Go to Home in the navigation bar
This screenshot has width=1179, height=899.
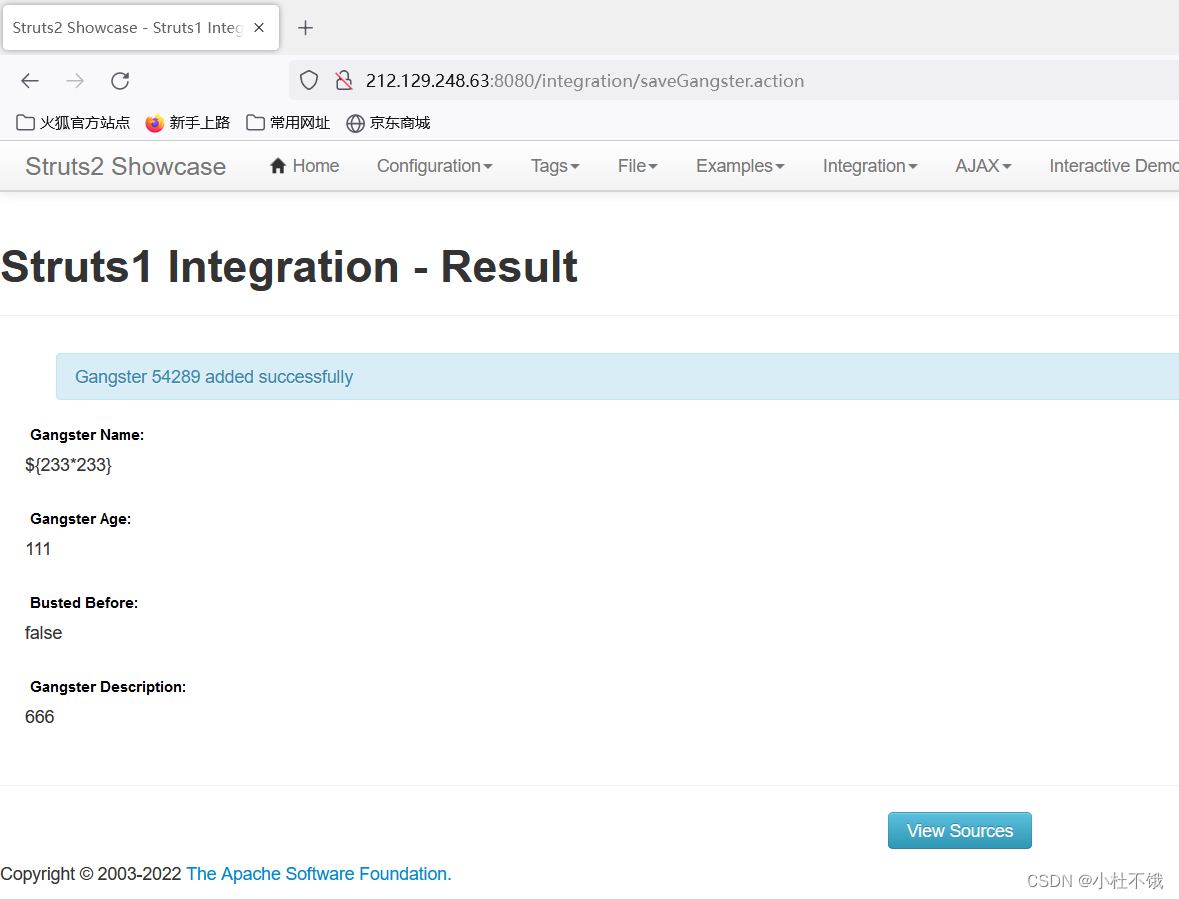(x=305, y=166)
